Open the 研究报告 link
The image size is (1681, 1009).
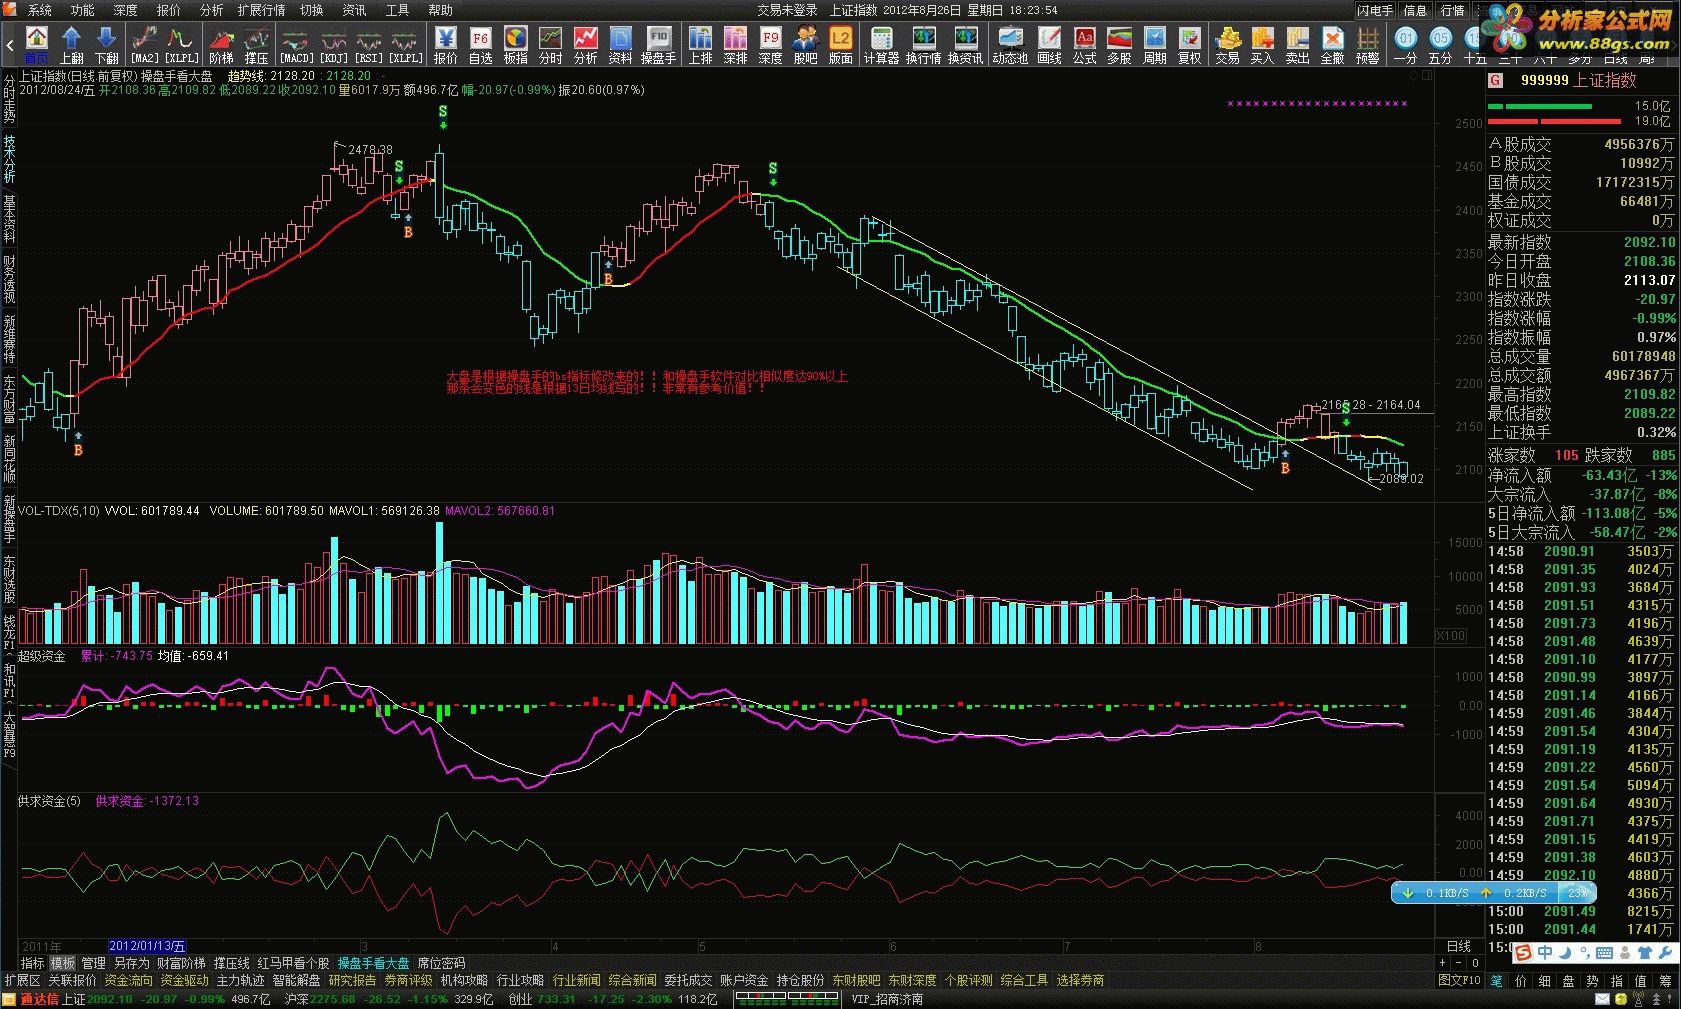[352, 981]
